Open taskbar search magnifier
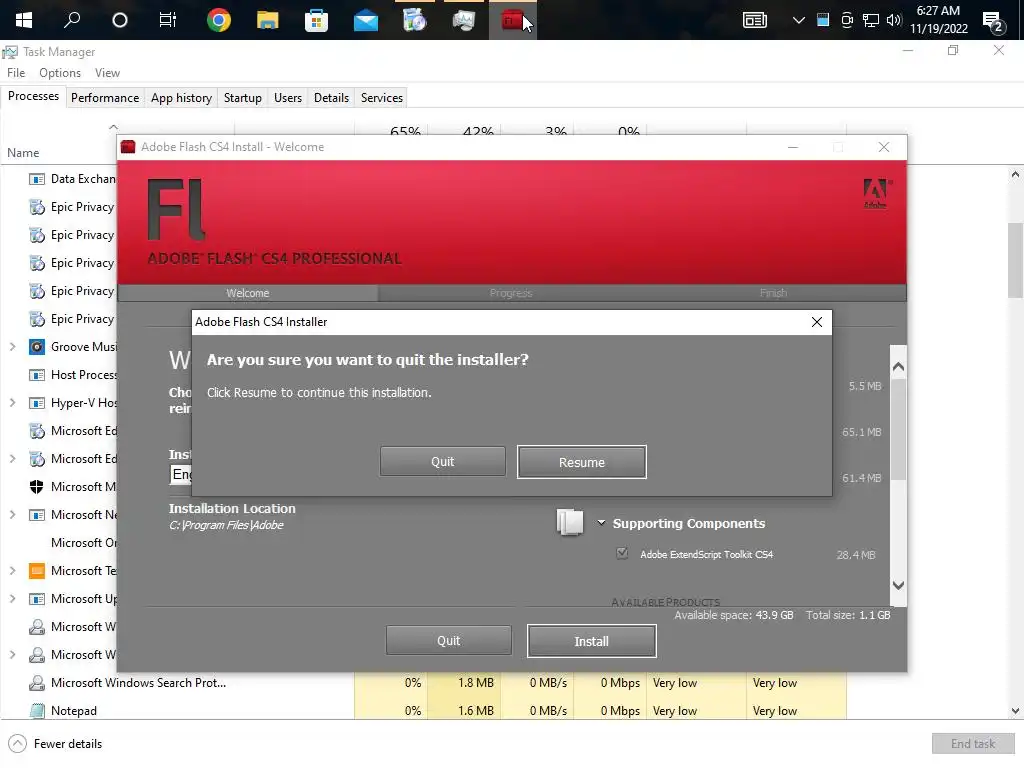 coord(72,20)
